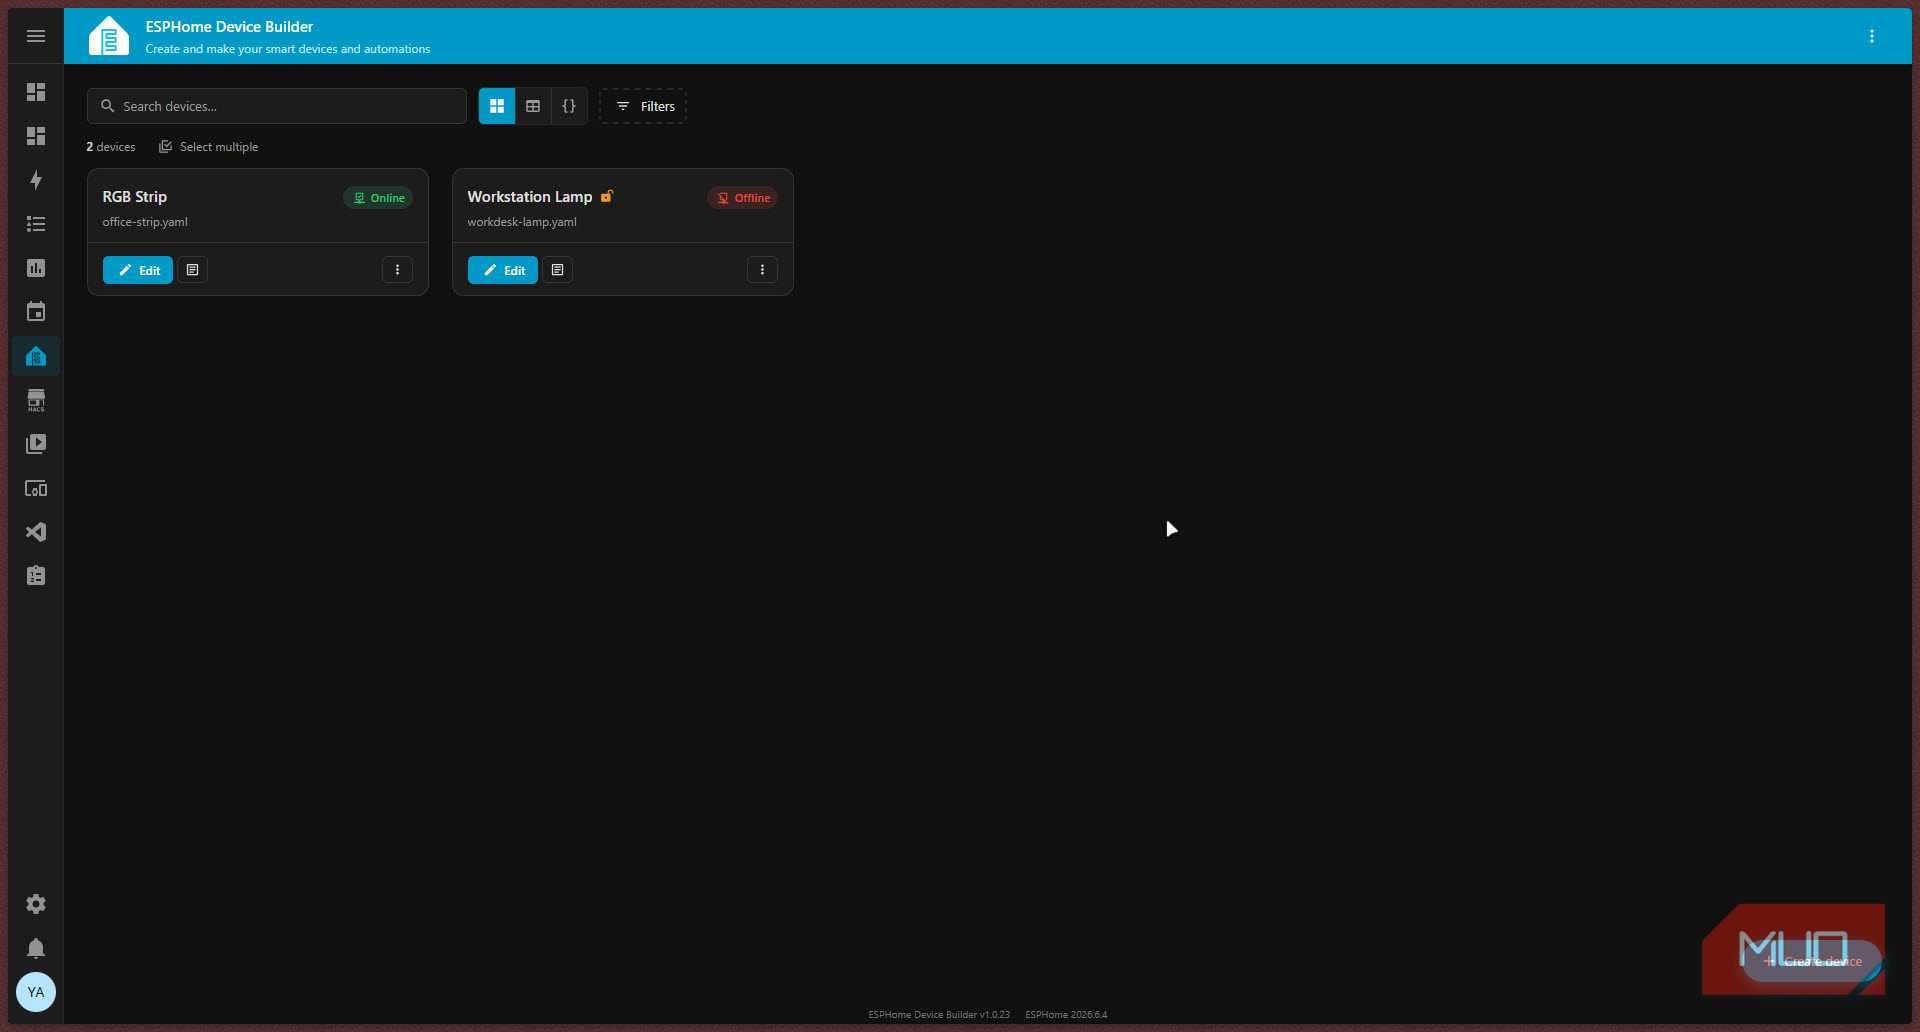Open the energy lightning bolt sidebar icon

(x=36, y=180)
